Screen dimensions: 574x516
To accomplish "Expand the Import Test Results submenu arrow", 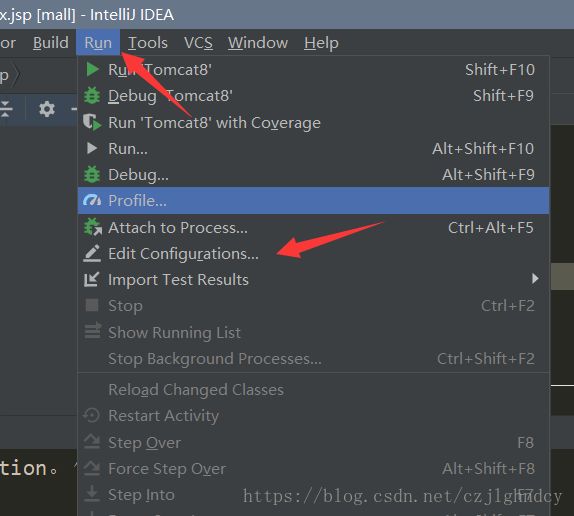I will [535, 279].
